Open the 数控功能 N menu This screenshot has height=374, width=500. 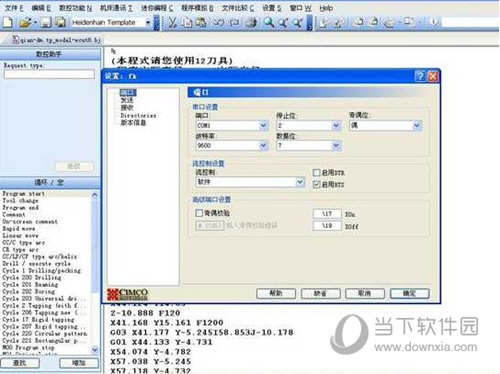pyautogui.click(x=75, y=8)
